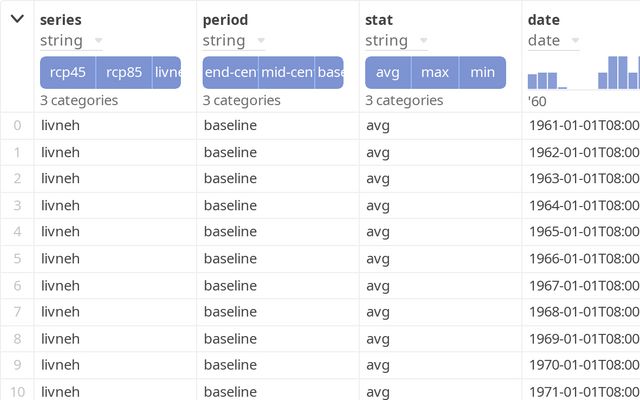Click a bar in the date histogram

pyautogui.click(x=618, y=73)
